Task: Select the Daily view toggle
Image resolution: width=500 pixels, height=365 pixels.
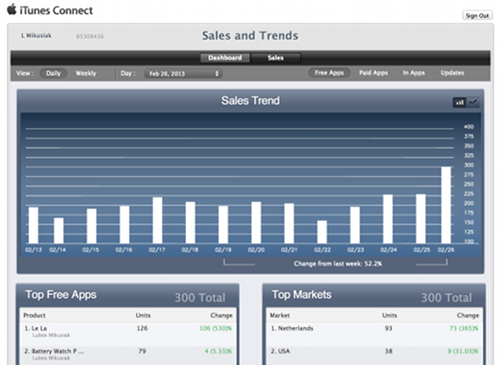Action: point(53,73)
